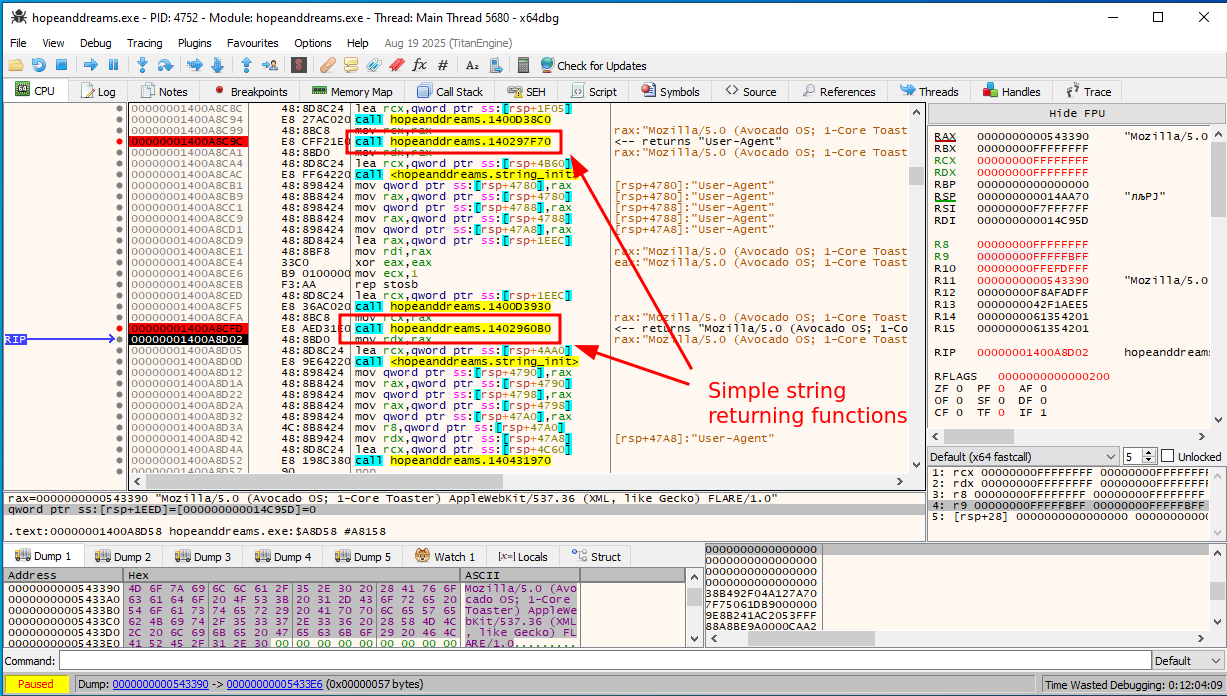
Task: Open the Default (x64 fastcall) calling convention dropdown
Action: 1022,456
